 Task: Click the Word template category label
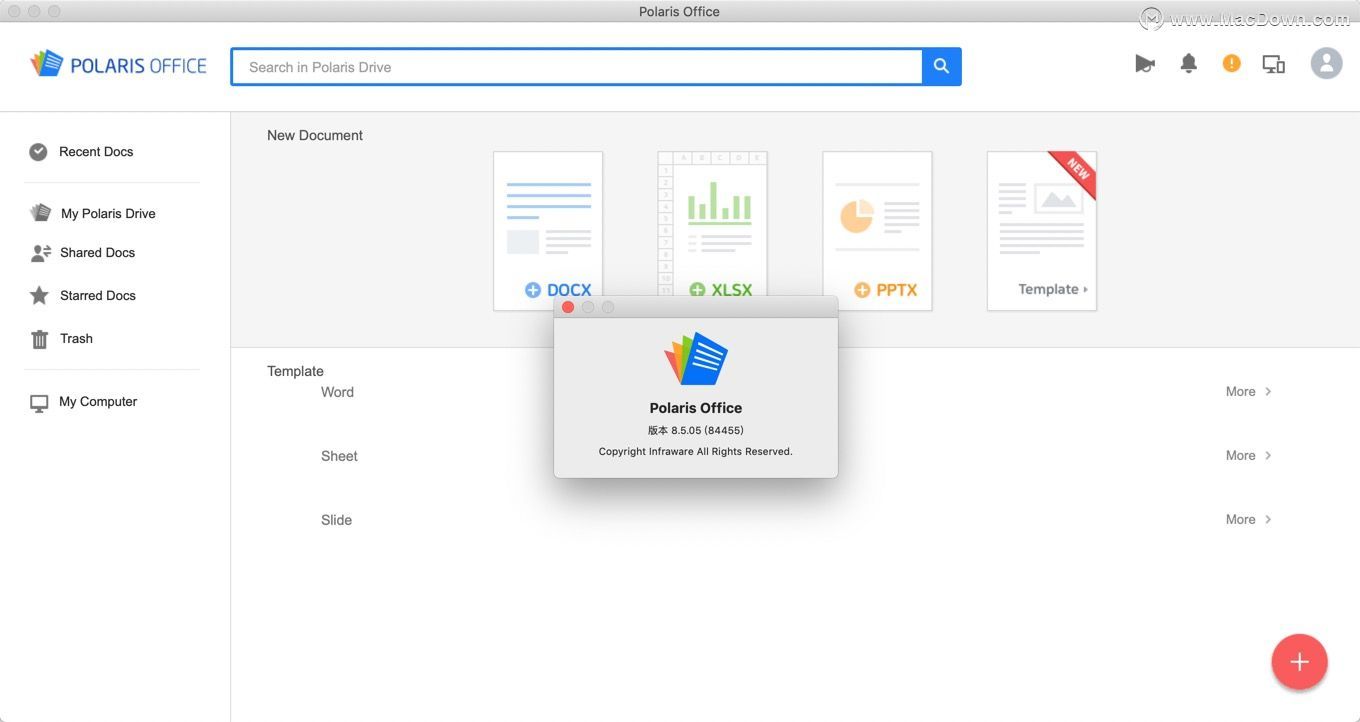pos(337,392)
